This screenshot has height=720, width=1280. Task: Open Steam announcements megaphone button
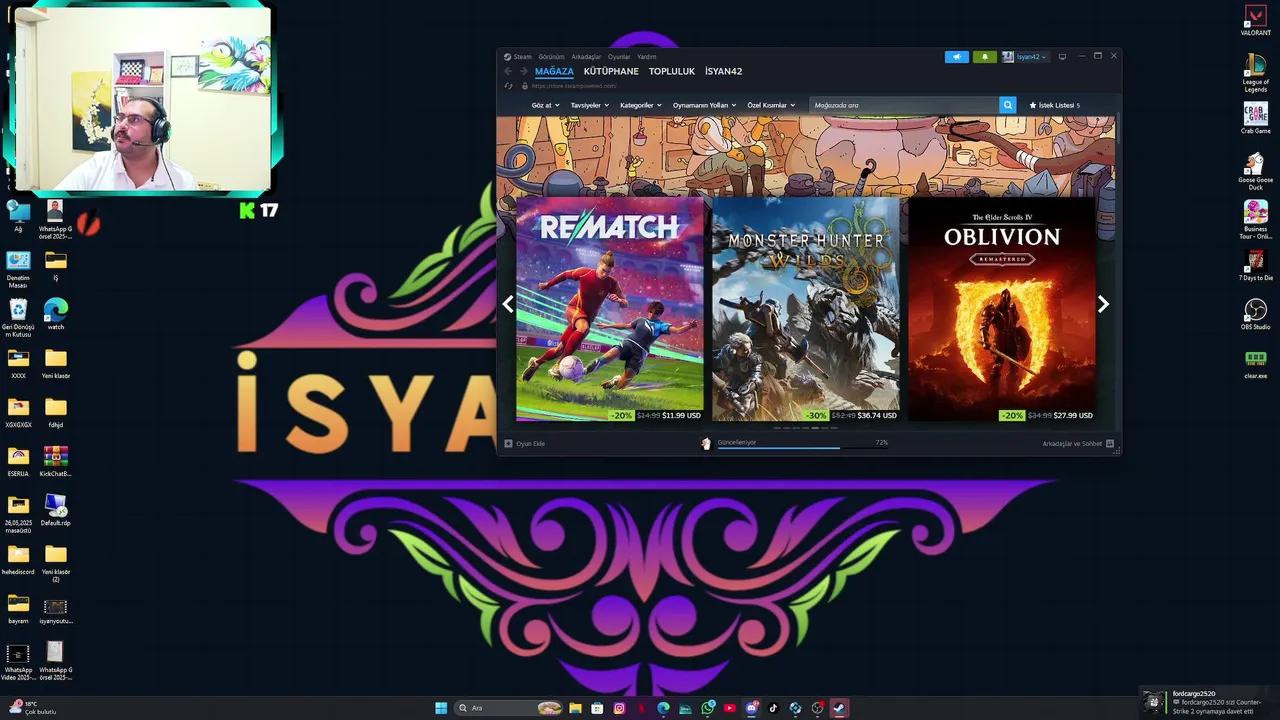(957, 57)
